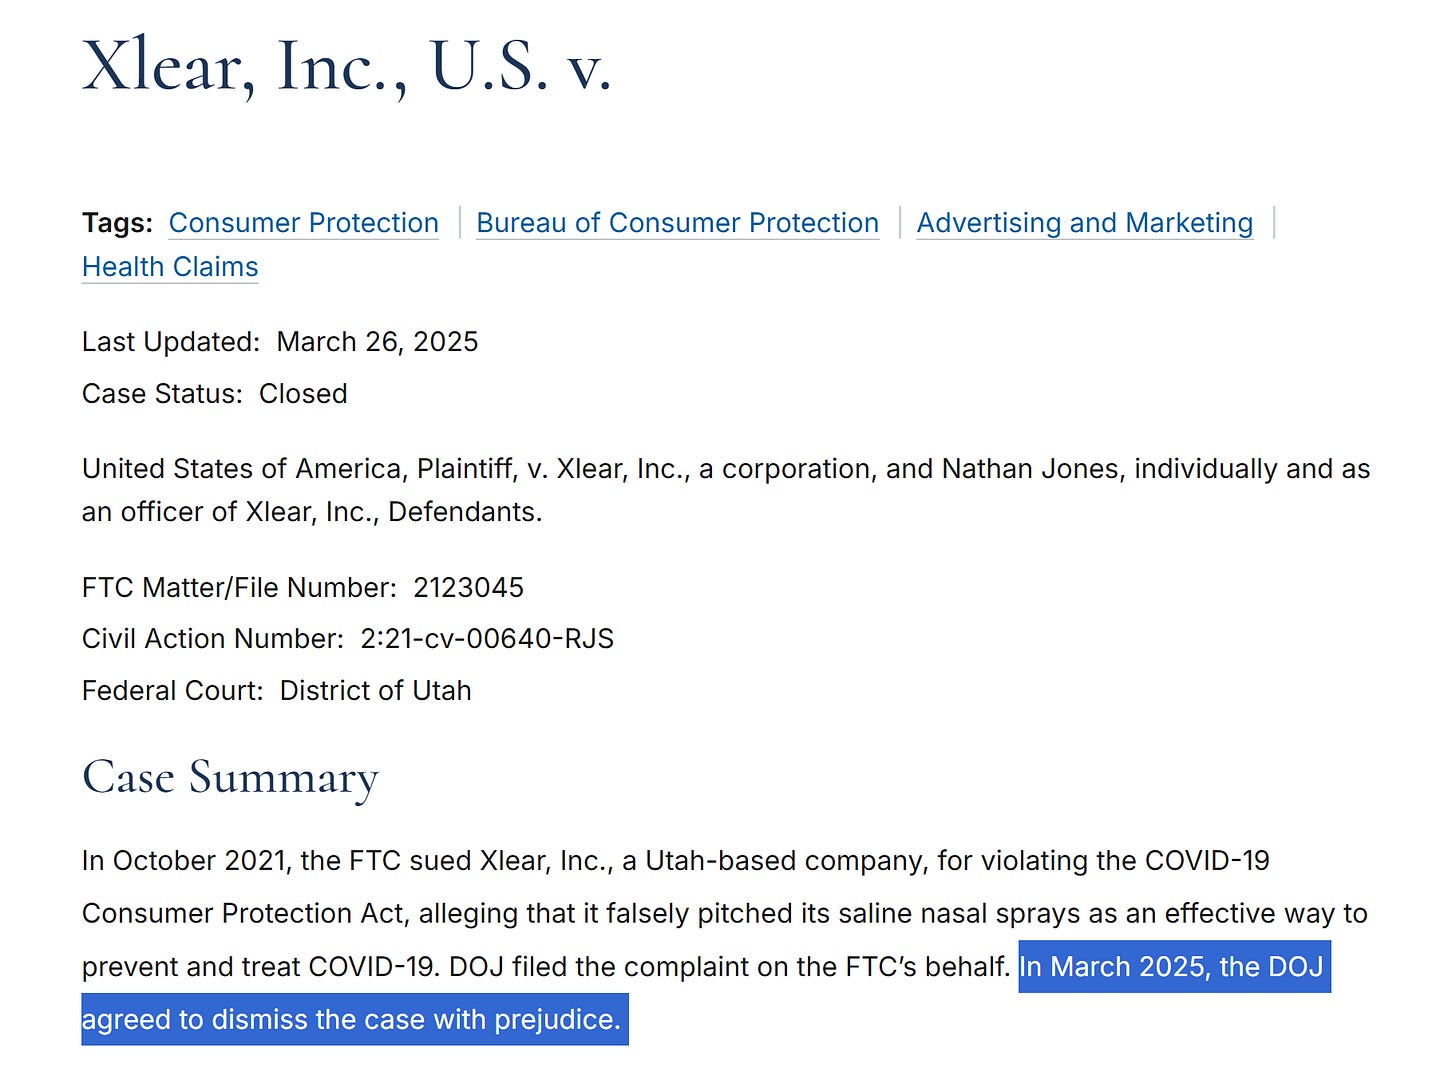Screen dimensions: 1456x1071
Task: Click the 'Case Status:' label
Action: pos(162,394)
